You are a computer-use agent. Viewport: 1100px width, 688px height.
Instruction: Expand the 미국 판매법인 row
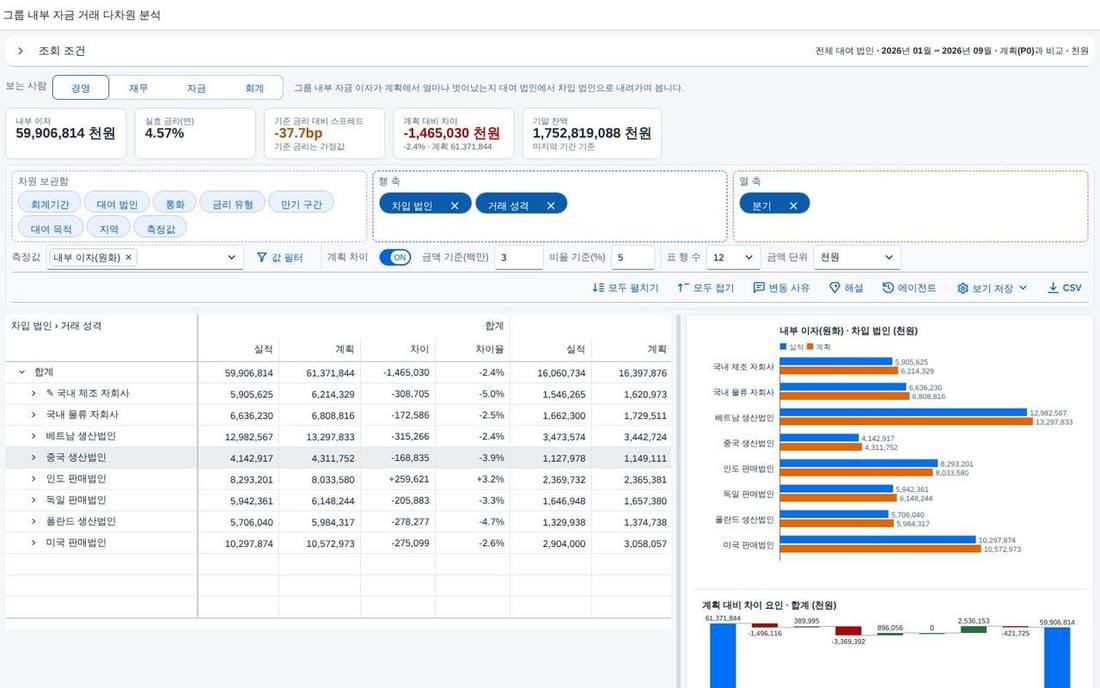pyautogui.click(x=33, y=543)
